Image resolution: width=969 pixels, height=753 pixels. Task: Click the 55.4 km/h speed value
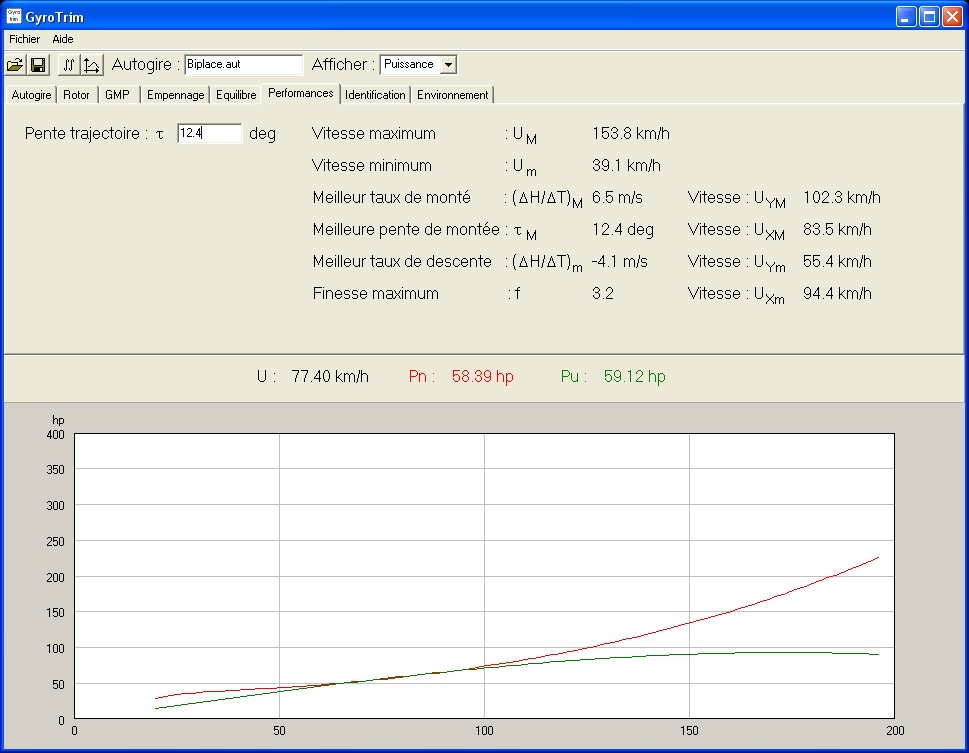tap(837, 262)
